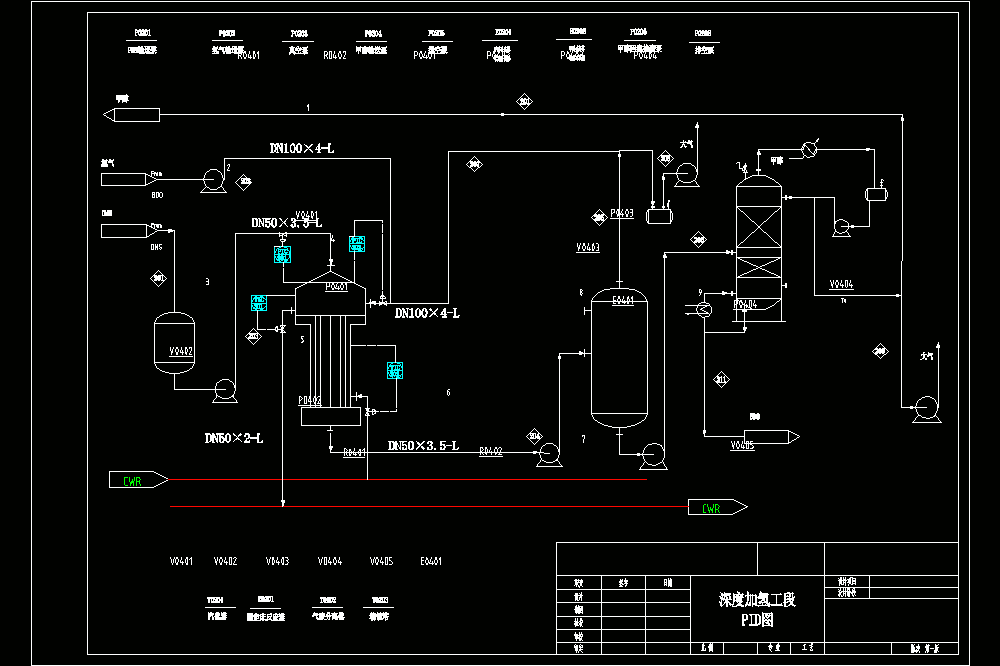Select the reflux pump right of the column
This screenshot has width=1000, height=666.
842,228
